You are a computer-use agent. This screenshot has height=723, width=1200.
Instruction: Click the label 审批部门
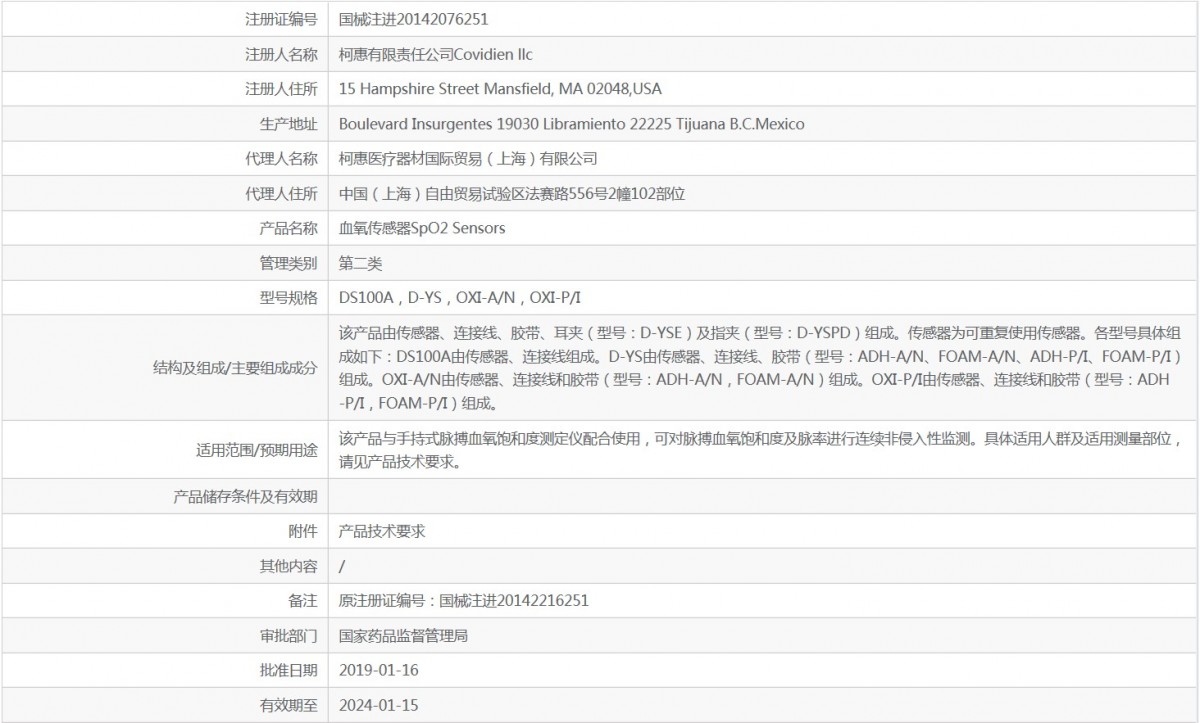(x=288, y=635)
